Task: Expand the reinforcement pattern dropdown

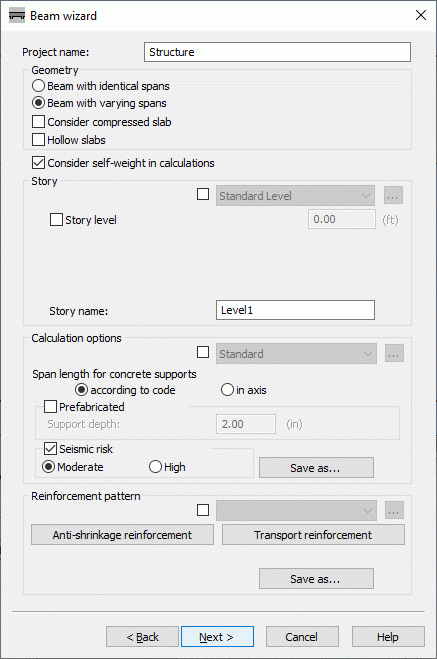Action: coord(296,511)
